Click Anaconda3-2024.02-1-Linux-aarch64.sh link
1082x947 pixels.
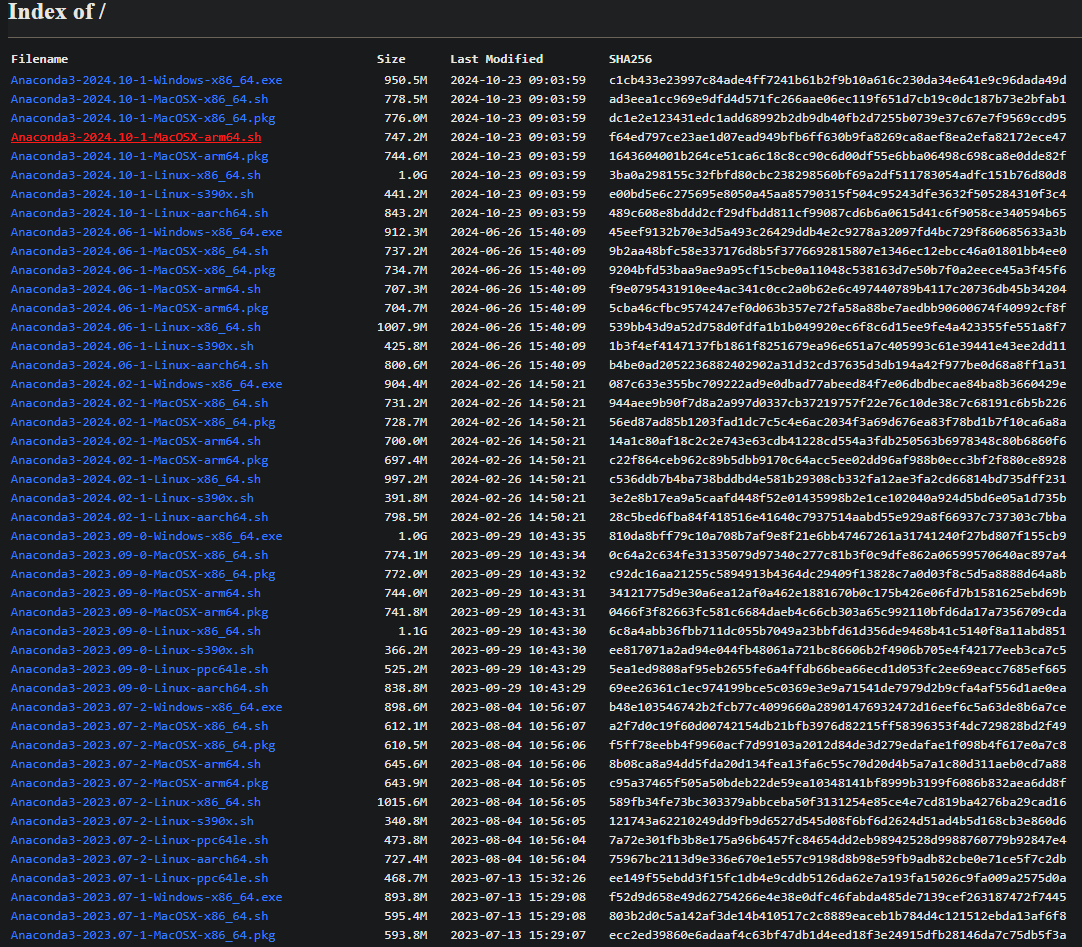point(139,517)
